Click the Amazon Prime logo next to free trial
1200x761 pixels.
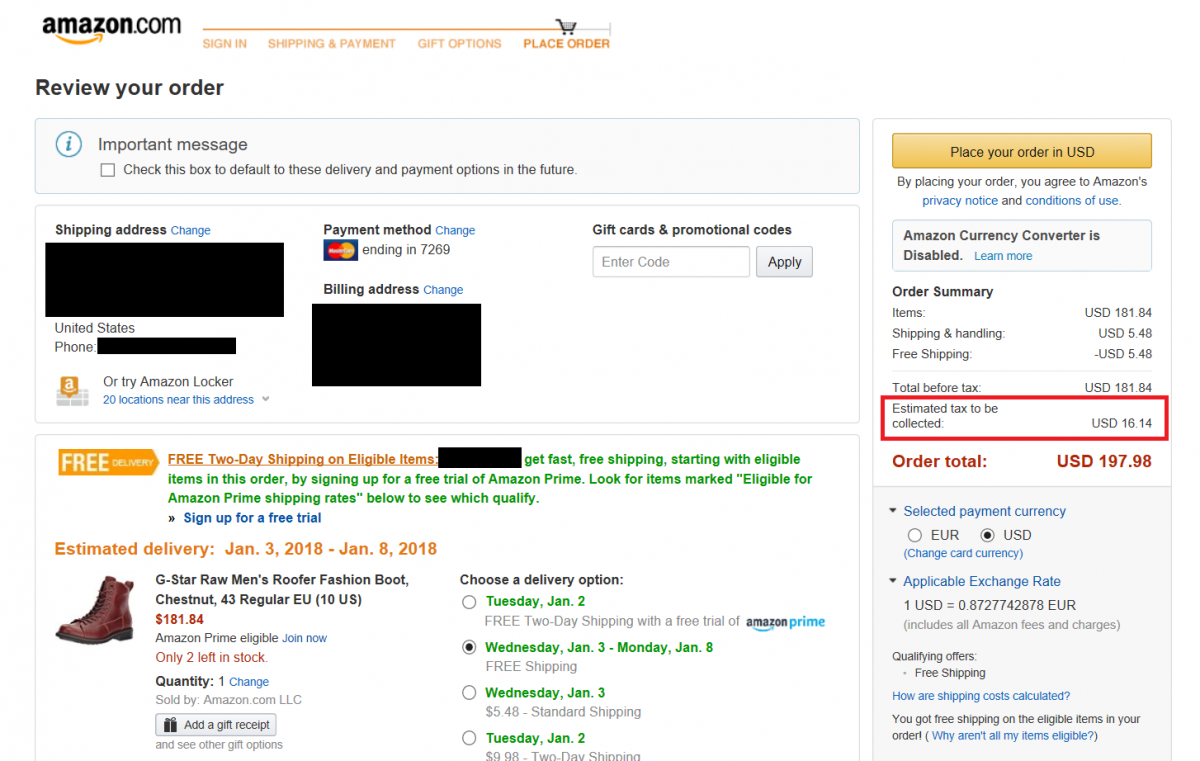click(x=785, y=622)
